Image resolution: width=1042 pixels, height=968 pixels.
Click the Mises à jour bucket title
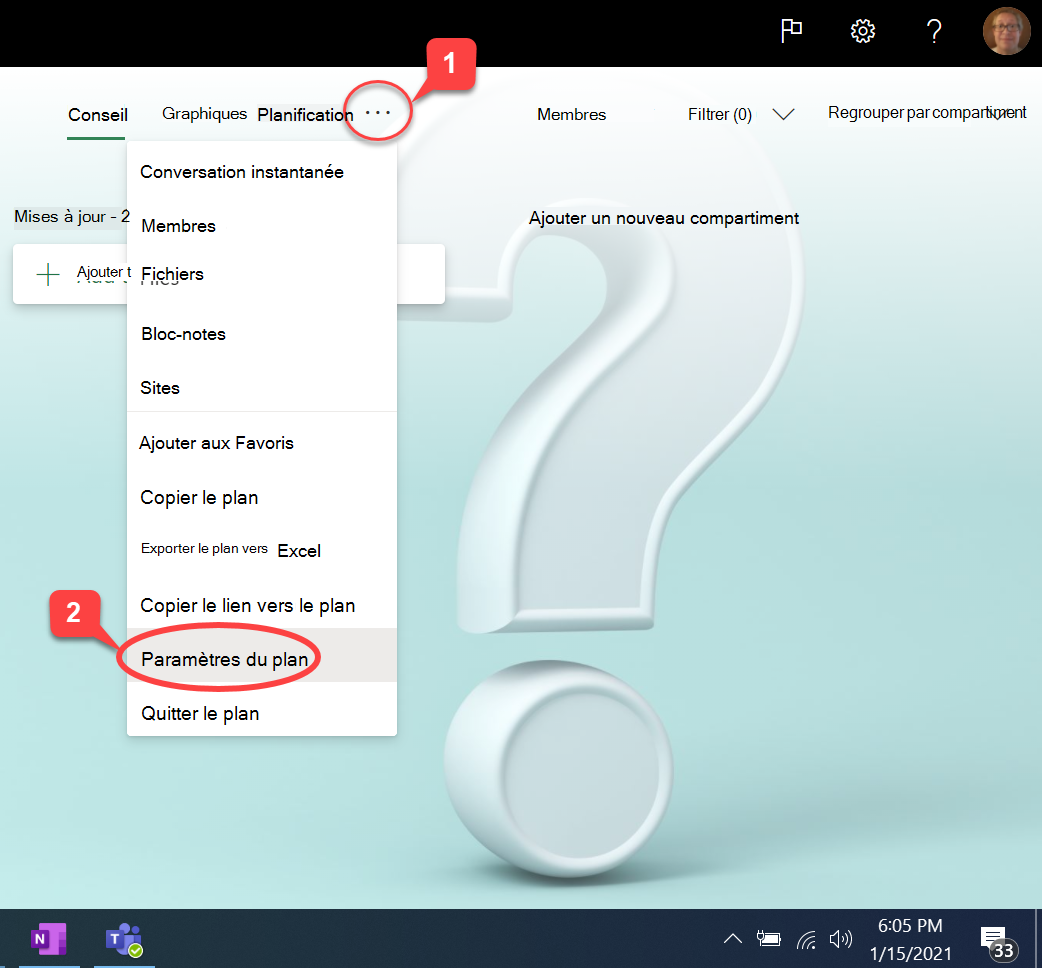point(72,217)
